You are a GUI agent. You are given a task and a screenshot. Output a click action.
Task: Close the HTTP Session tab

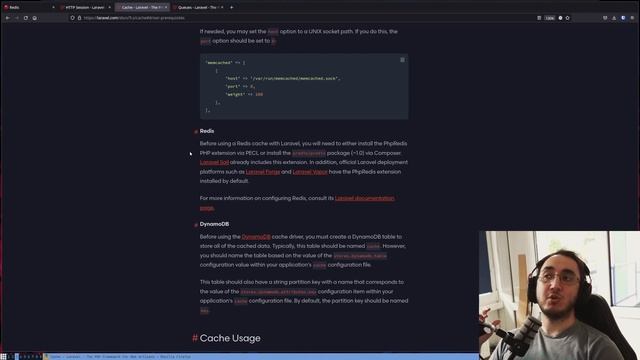coord(109,7)
